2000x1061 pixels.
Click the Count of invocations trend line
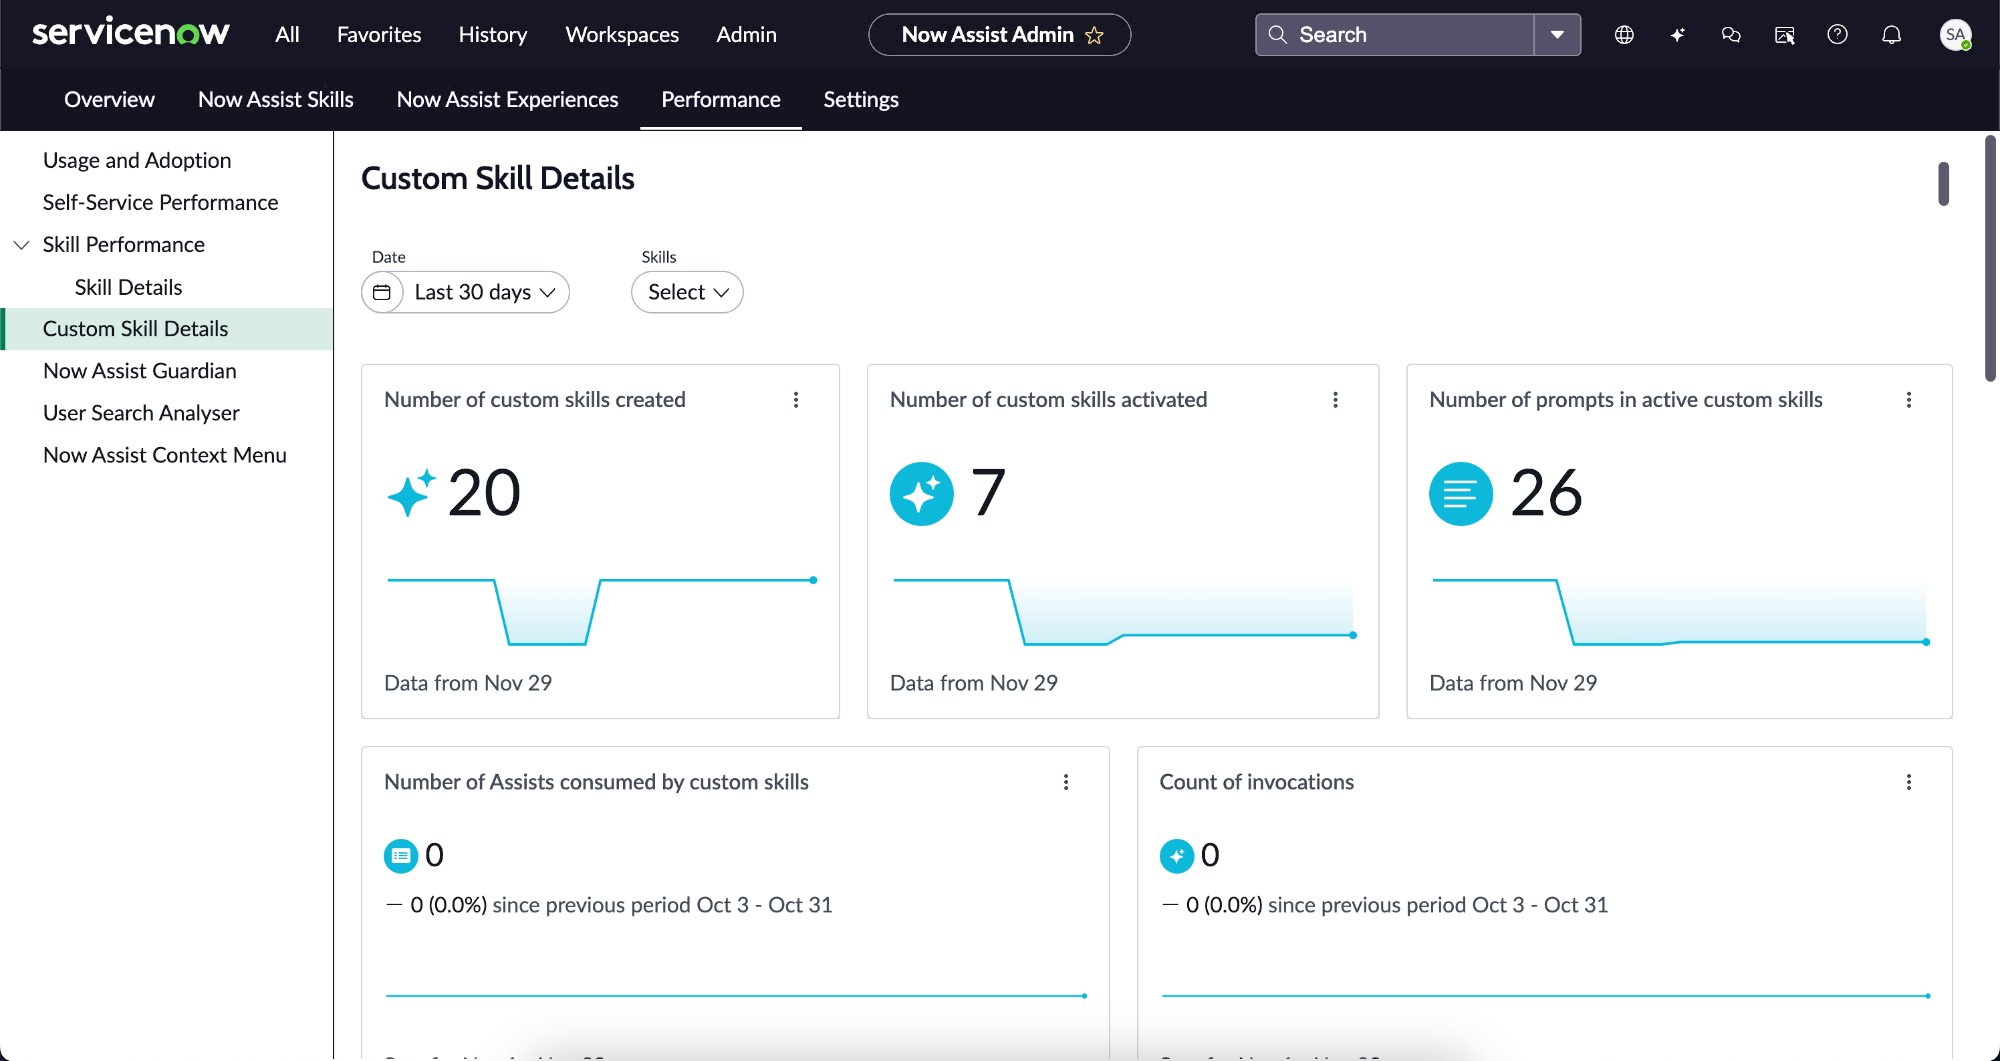tap(1545, 996)
